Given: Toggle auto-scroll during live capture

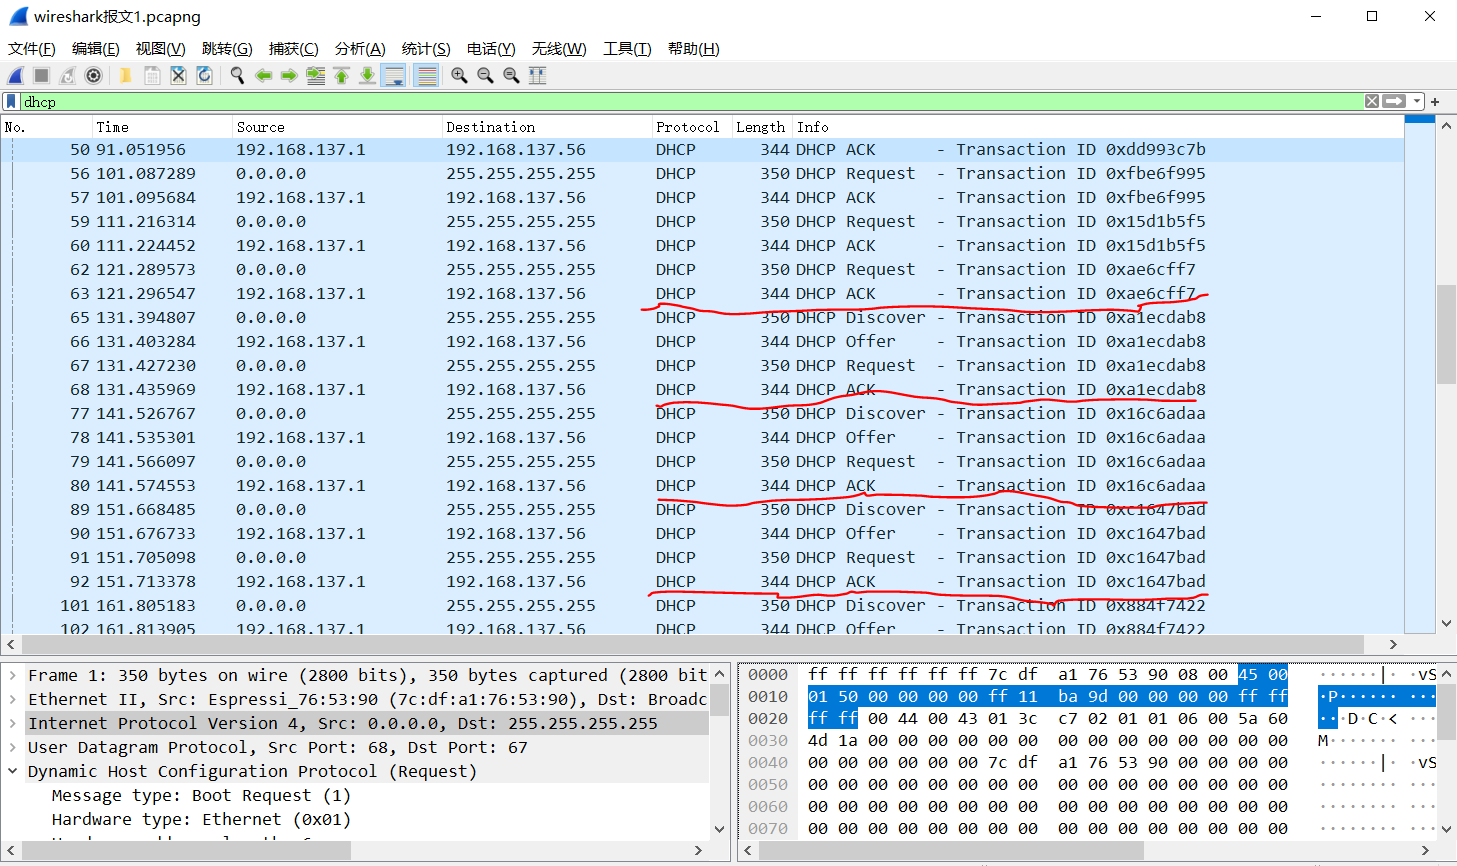Looking at the screenshot, I should 394,75.
